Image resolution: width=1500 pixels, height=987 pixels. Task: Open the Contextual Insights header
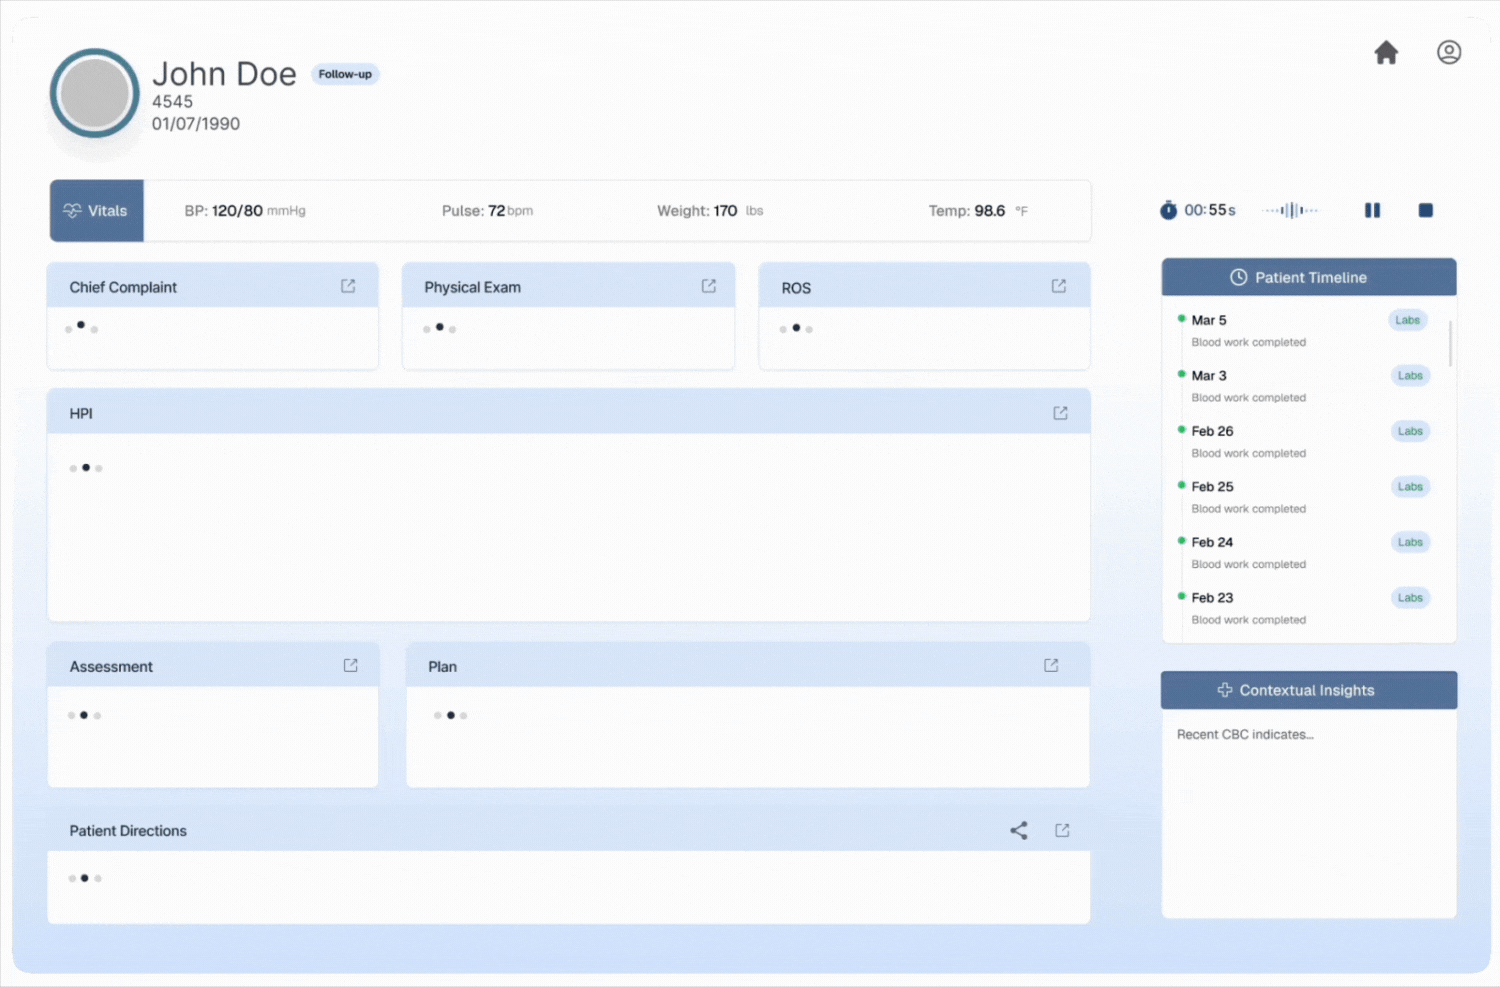[1308, 690]
